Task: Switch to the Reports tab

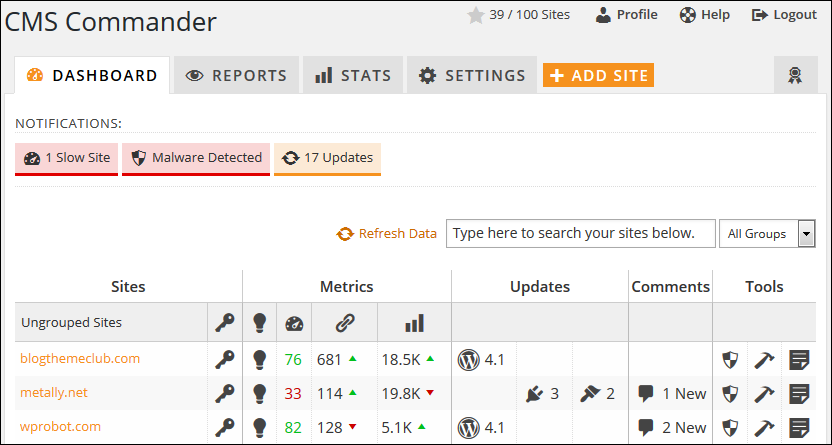Action: [236, 75]
